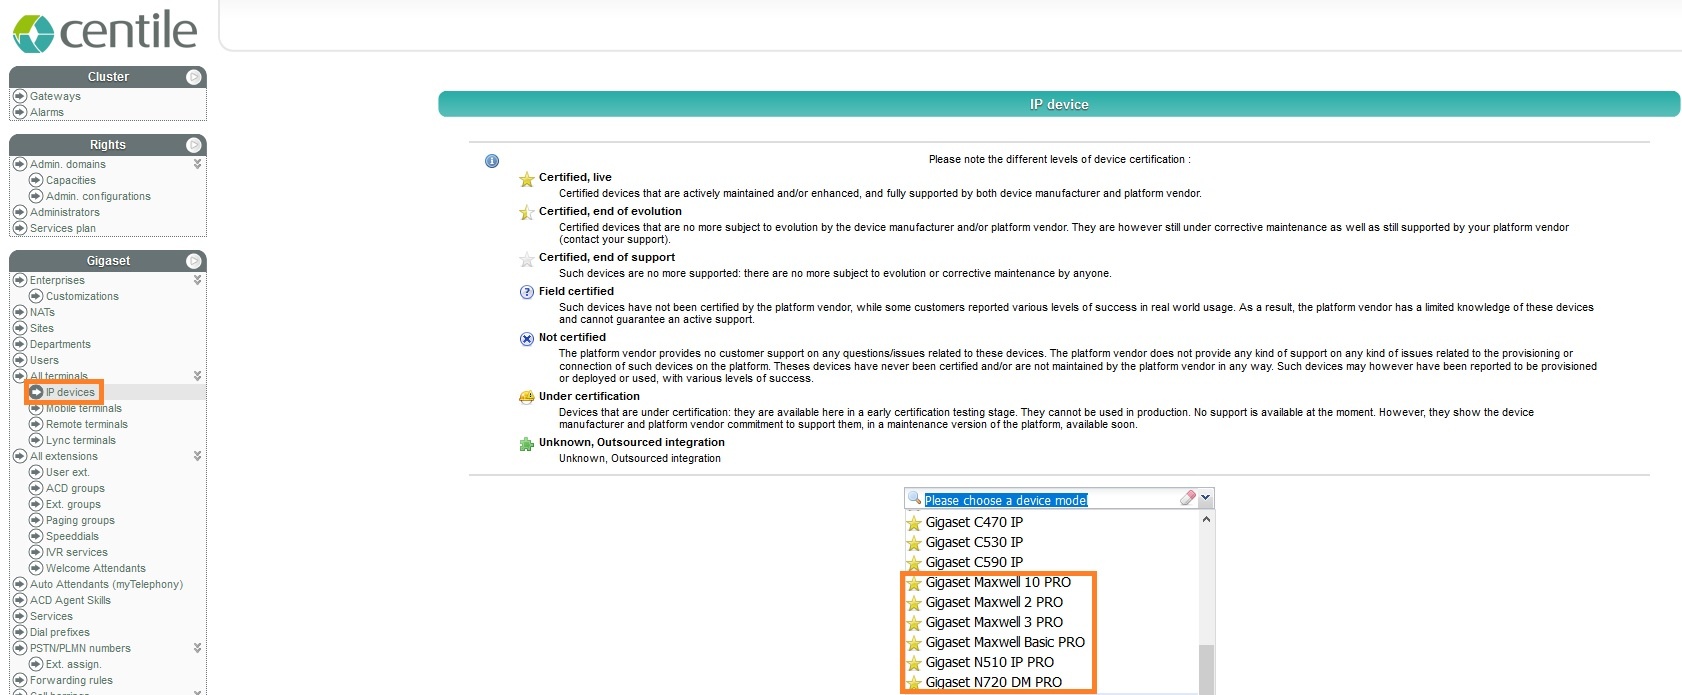This screenshot has width=1682, height=695.
Task: Click the device list scrollbar up arrow
Action: (1206, 519)
